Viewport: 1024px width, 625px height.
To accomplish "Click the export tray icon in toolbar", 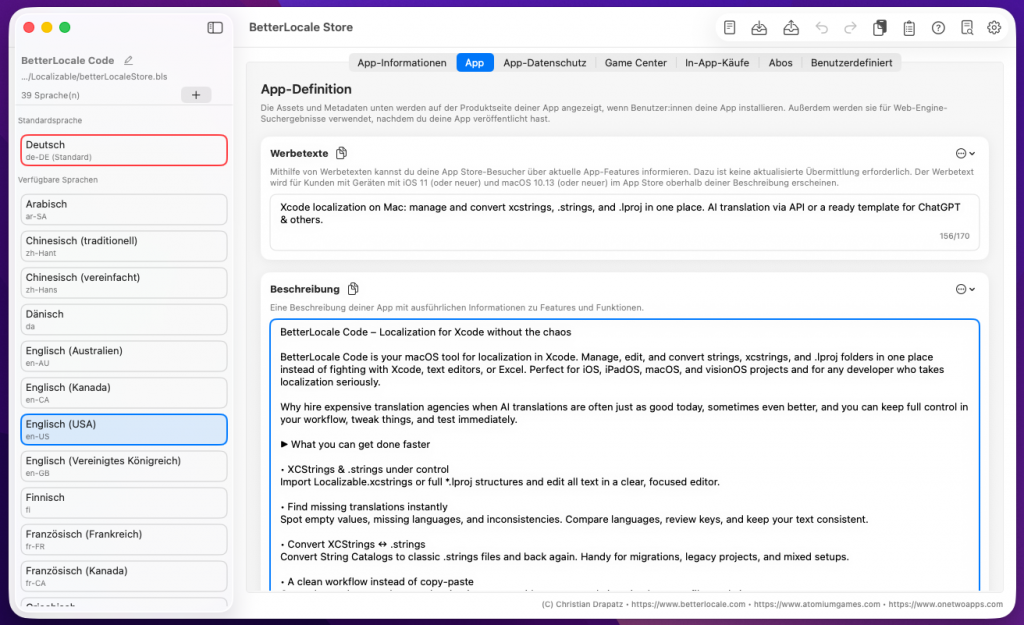I will click(x=790, y=28).
